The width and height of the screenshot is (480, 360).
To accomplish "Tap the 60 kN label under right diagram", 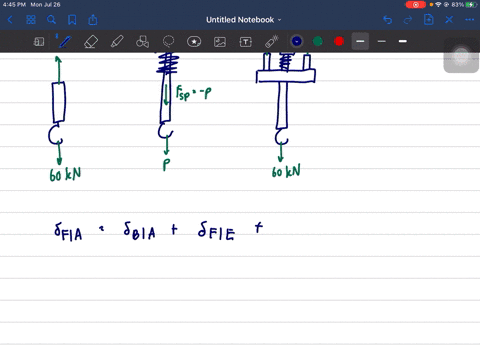I will (x=286, y=171).
